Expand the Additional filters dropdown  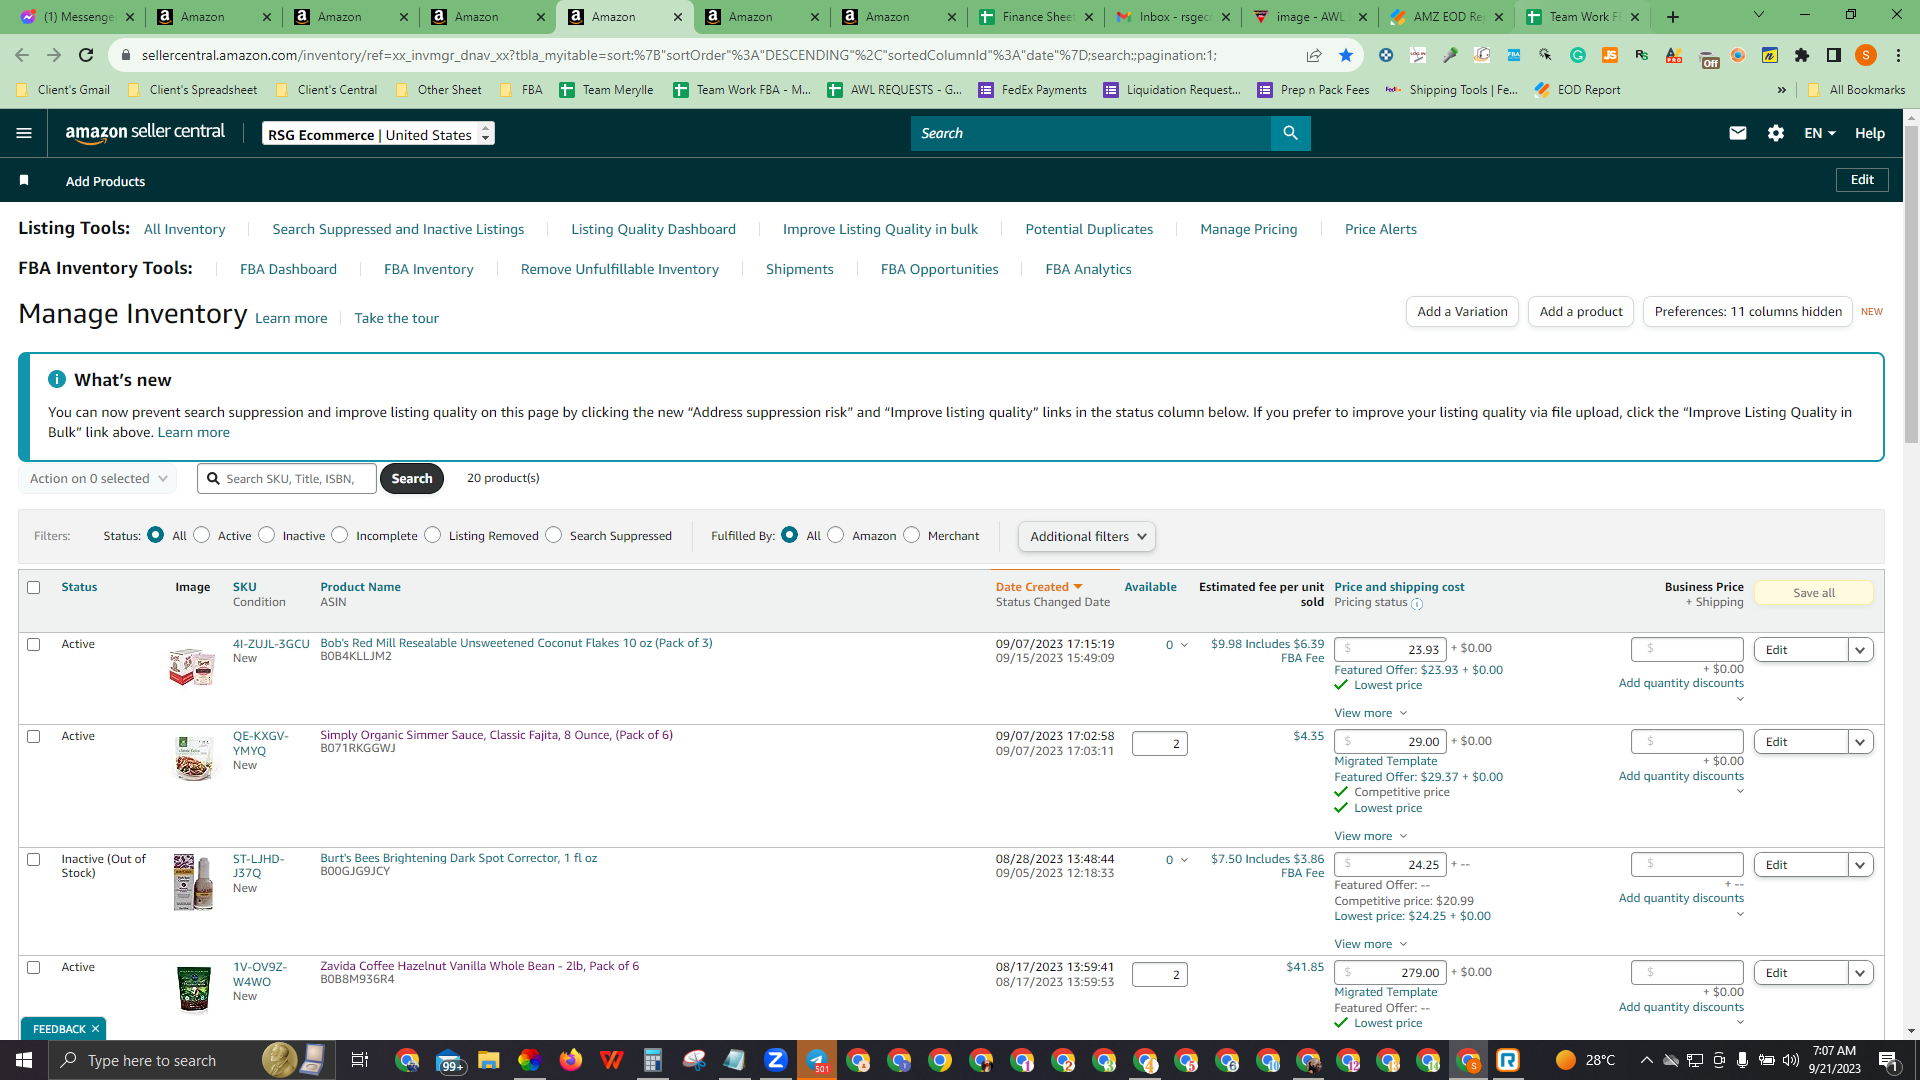(x=1087, y=536)
